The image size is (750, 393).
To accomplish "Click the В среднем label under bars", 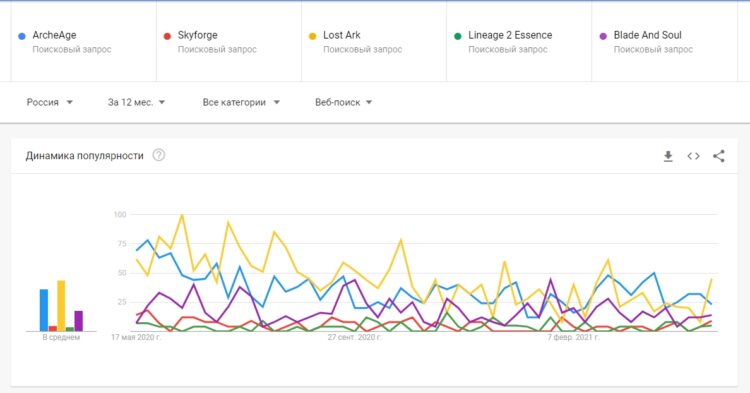I will pyautogui.click(x=61, y=338).
